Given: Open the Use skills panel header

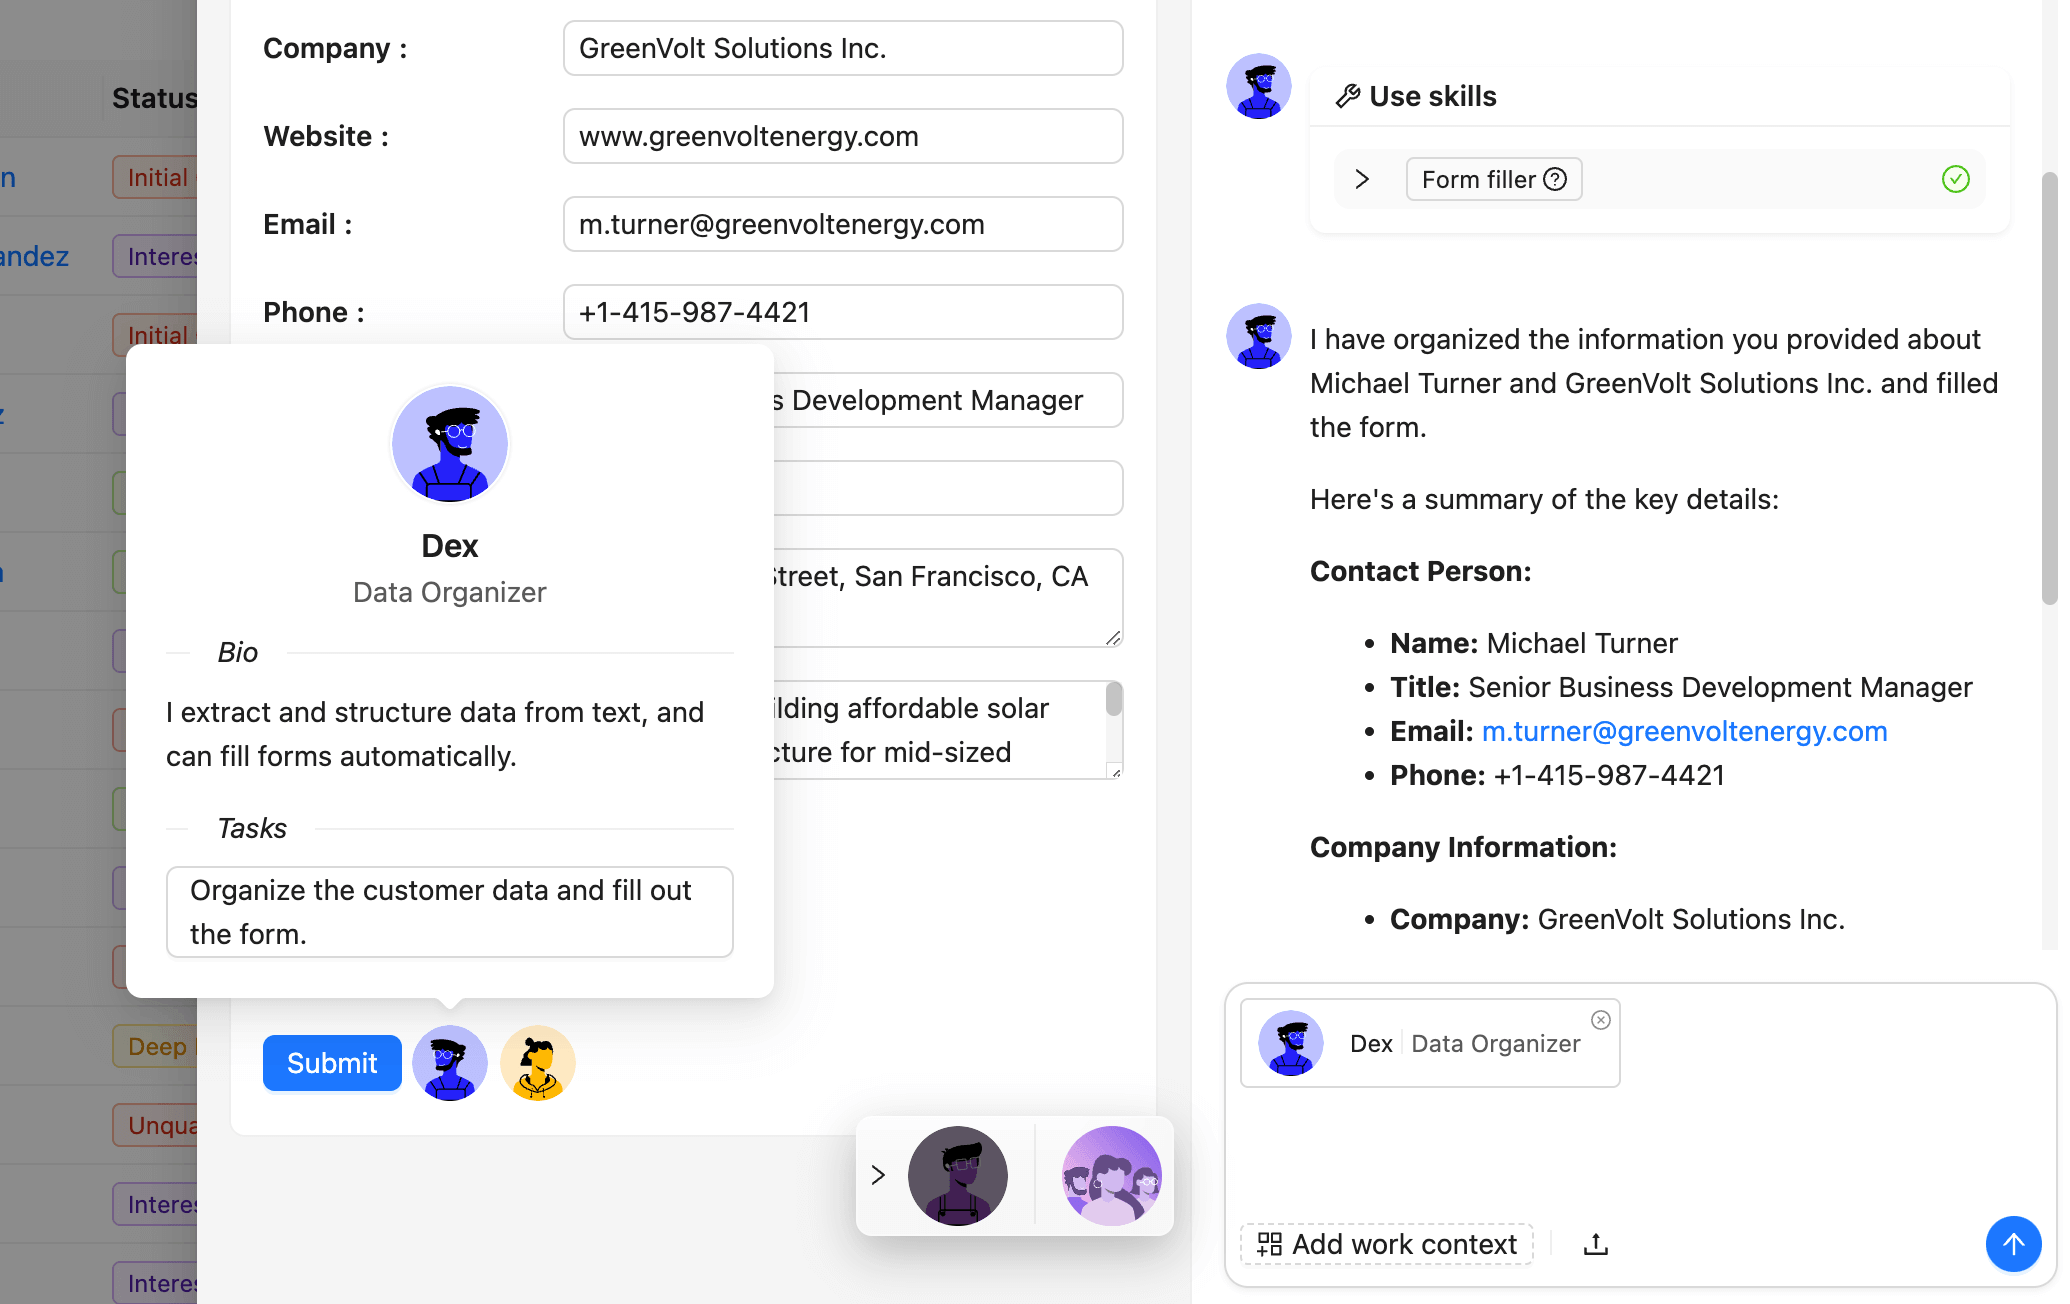Looking at the screenshot, I should 1433,95.
